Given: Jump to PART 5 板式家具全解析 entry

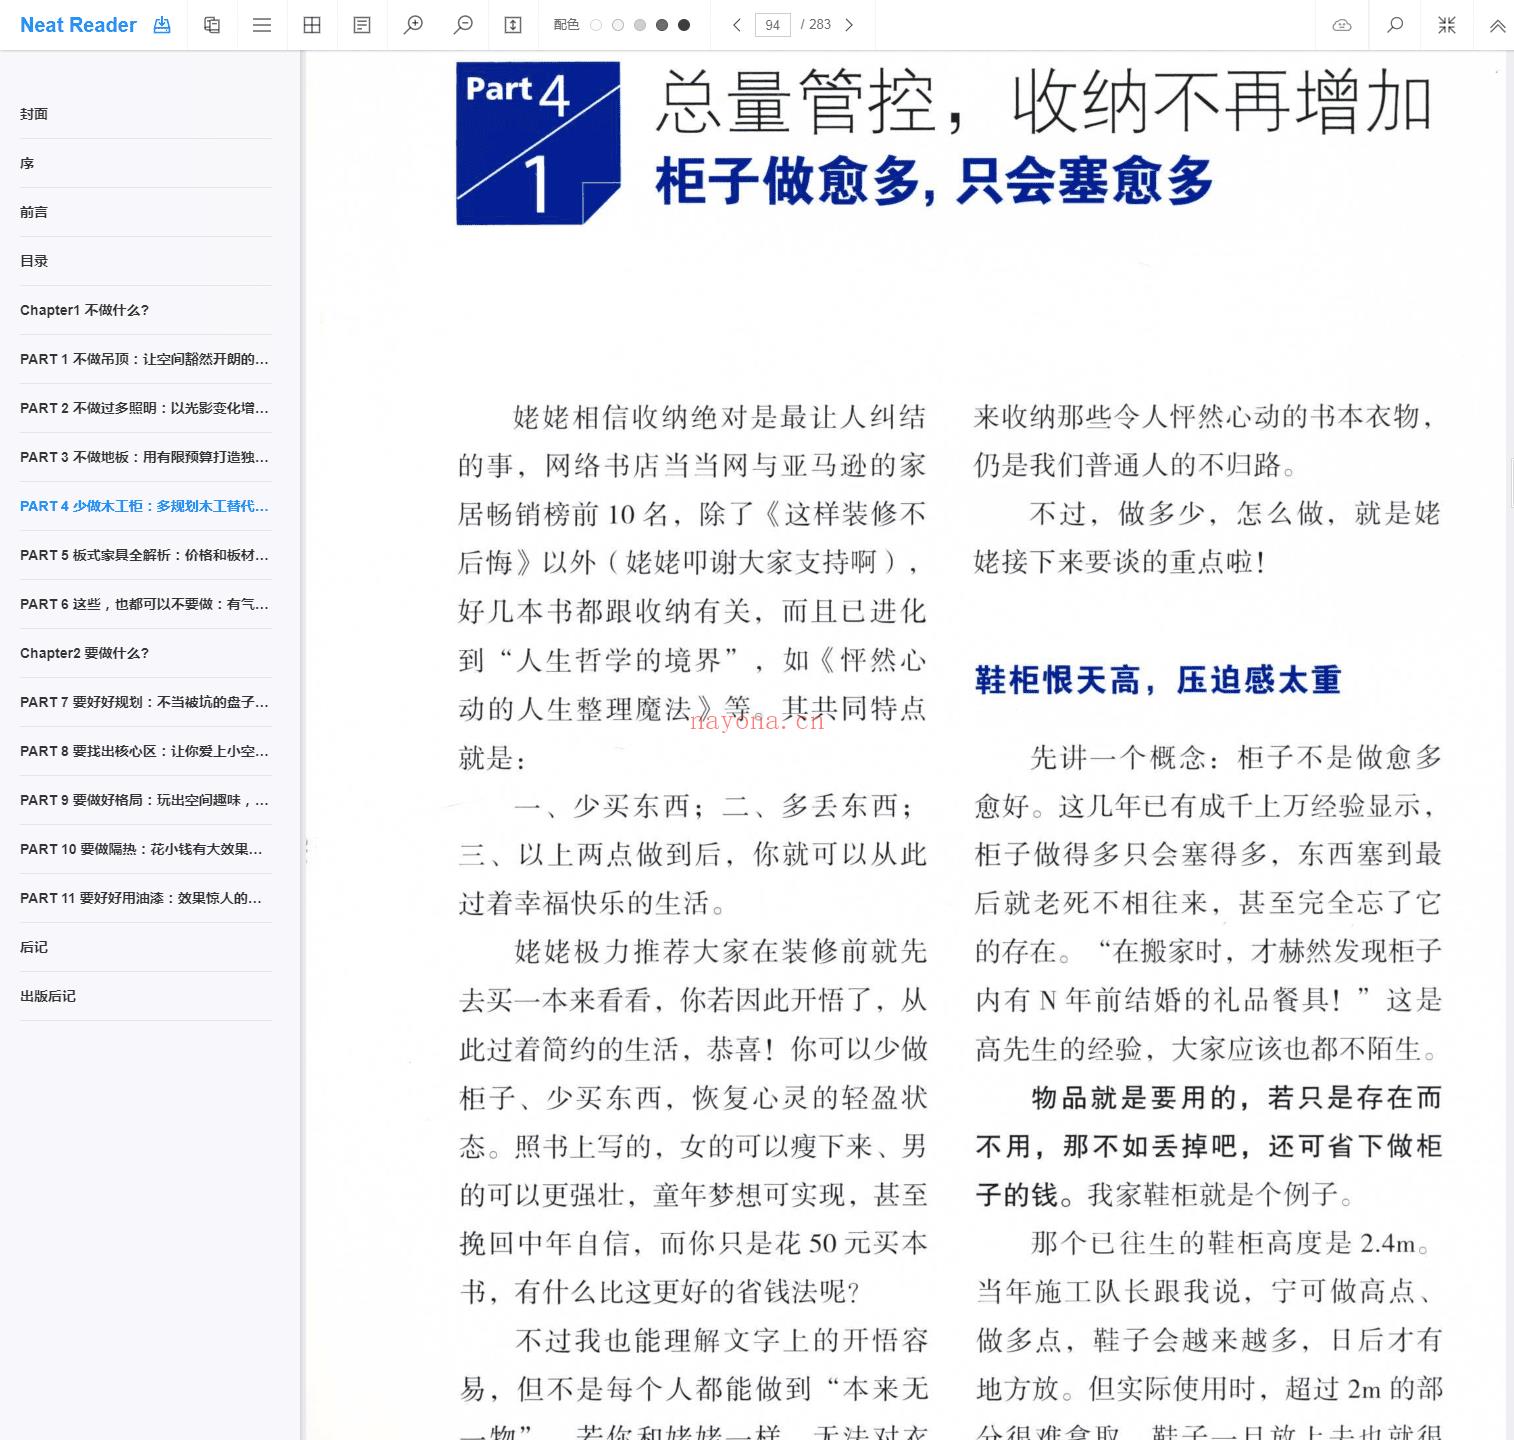Looking at the screenshot, I should [146, 555].
